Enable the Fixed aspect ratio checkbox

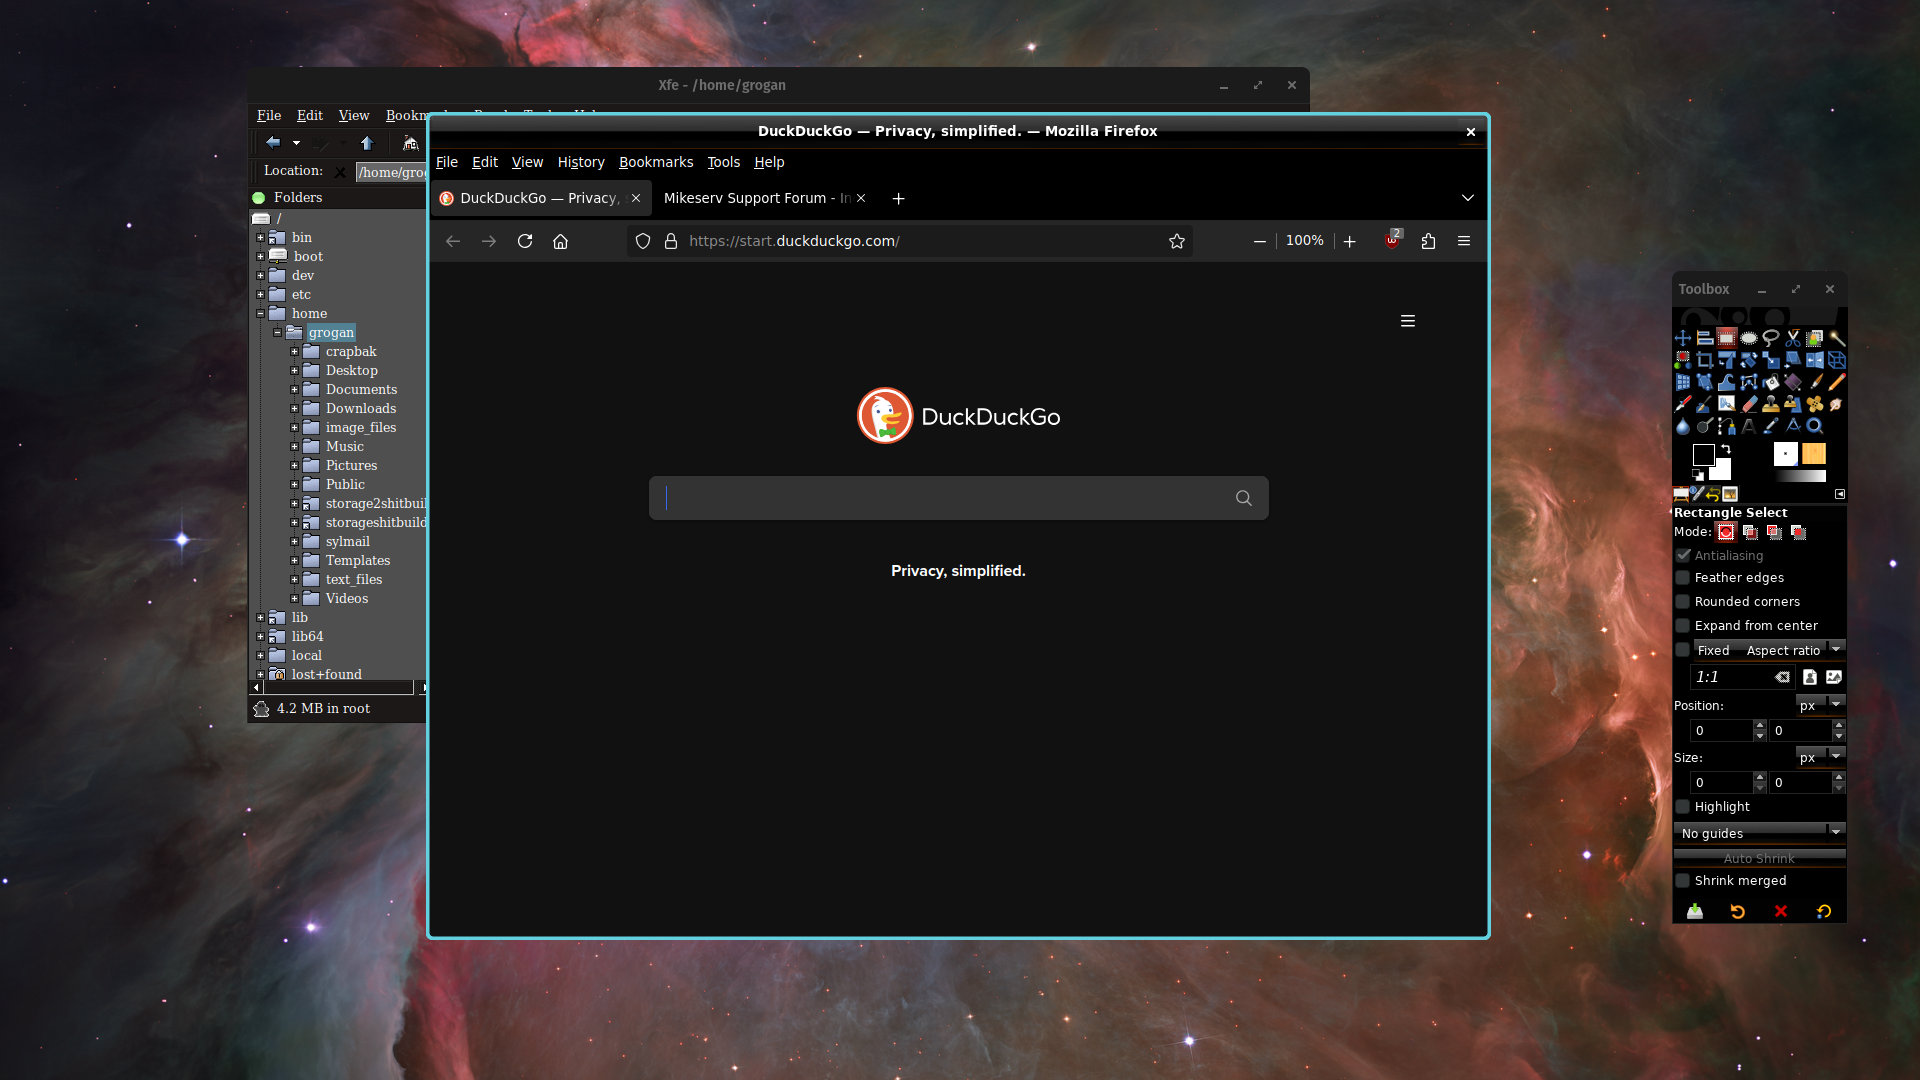1683,650
